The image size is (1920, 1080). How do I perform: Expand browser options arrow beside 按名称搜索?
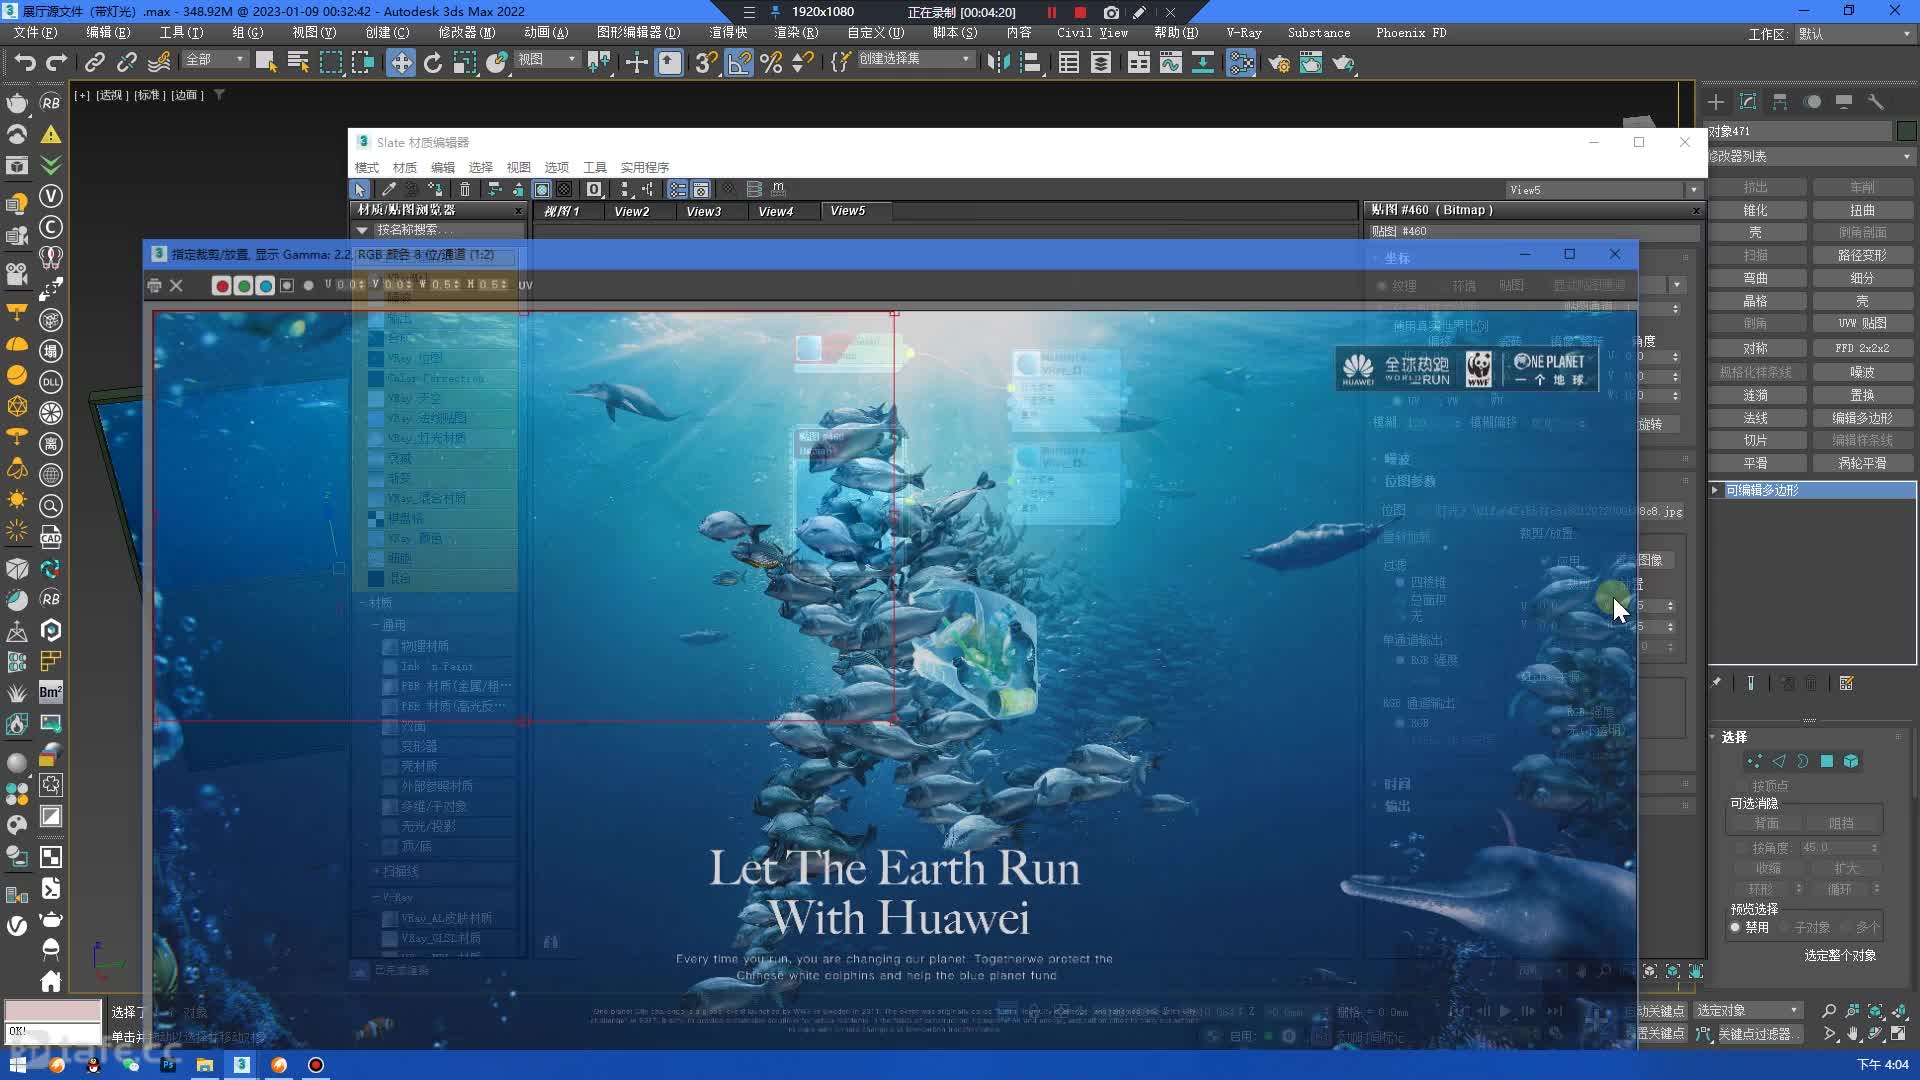click(363, 230)
